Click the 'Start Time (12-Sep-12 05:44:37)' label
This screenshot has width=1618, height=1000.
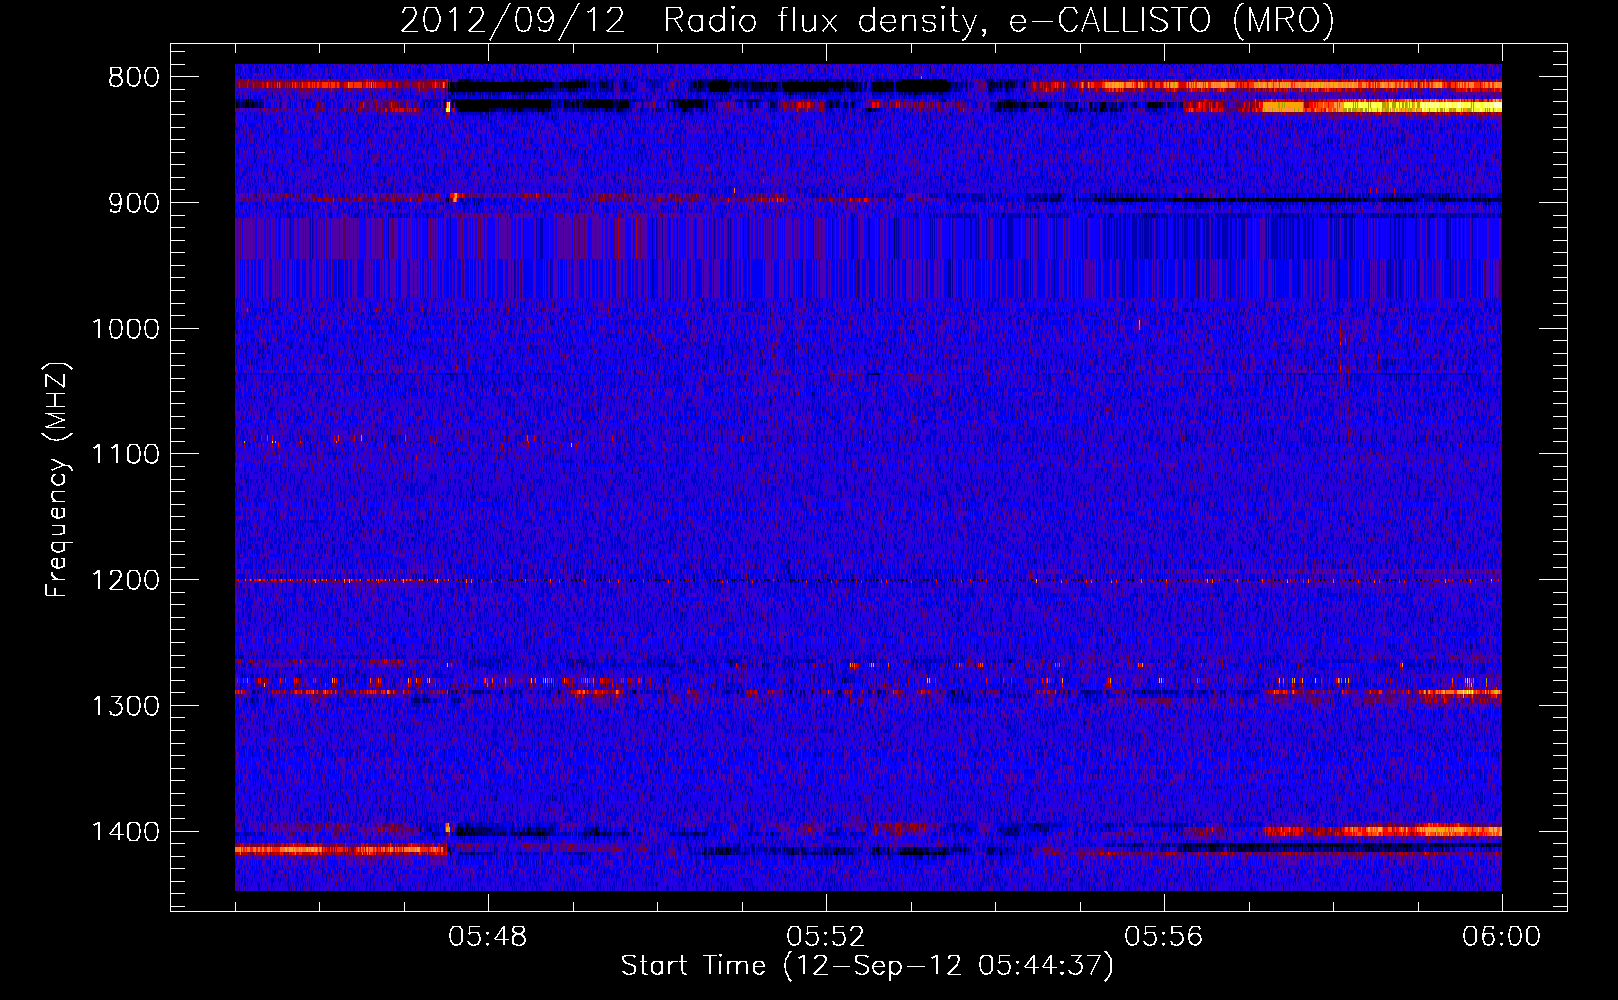click(867, 966)
